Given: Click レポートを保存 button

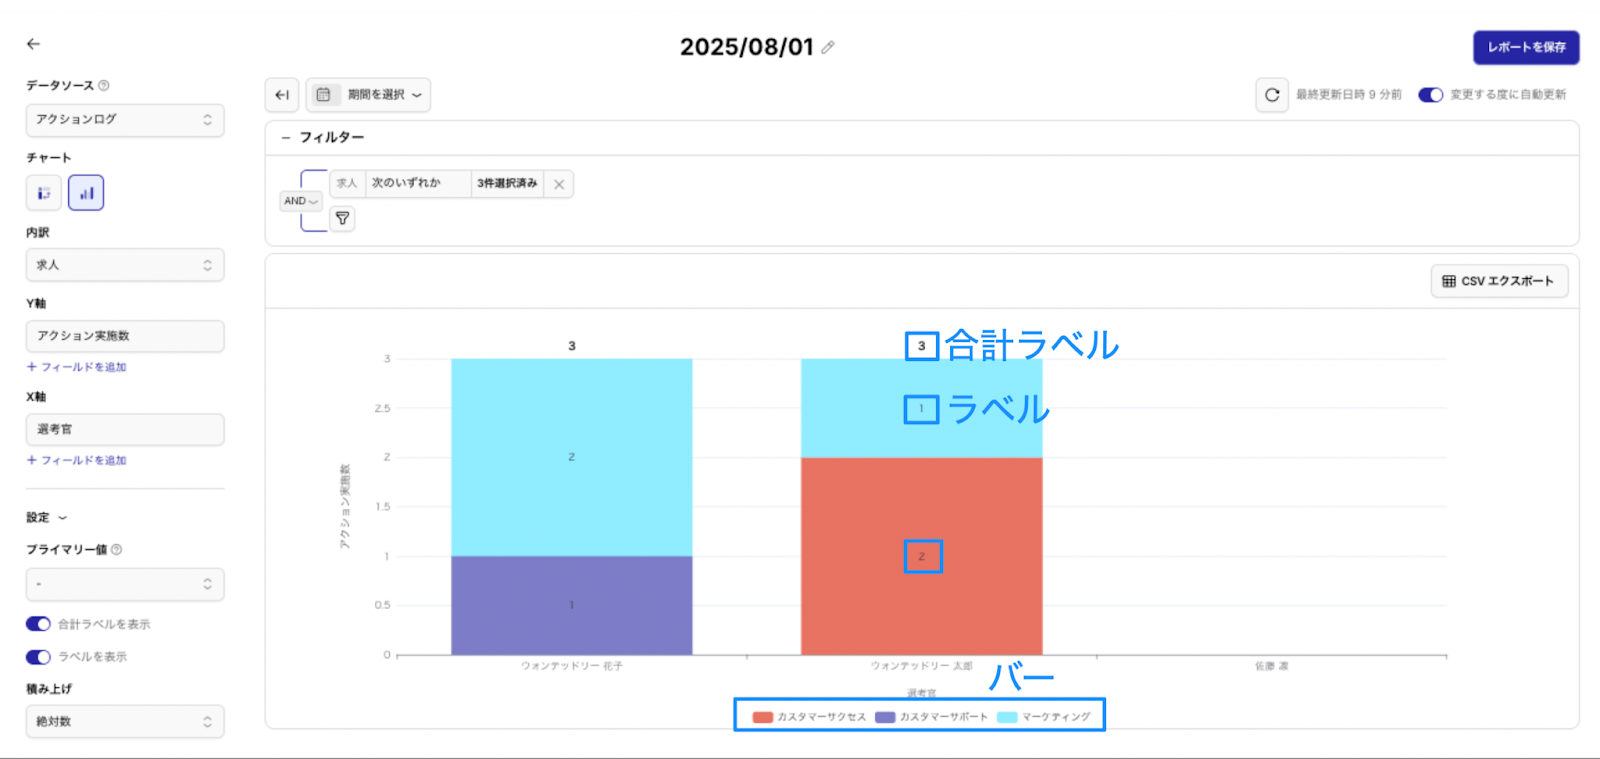Looking at the screenshot, I should coord(1526,47).
